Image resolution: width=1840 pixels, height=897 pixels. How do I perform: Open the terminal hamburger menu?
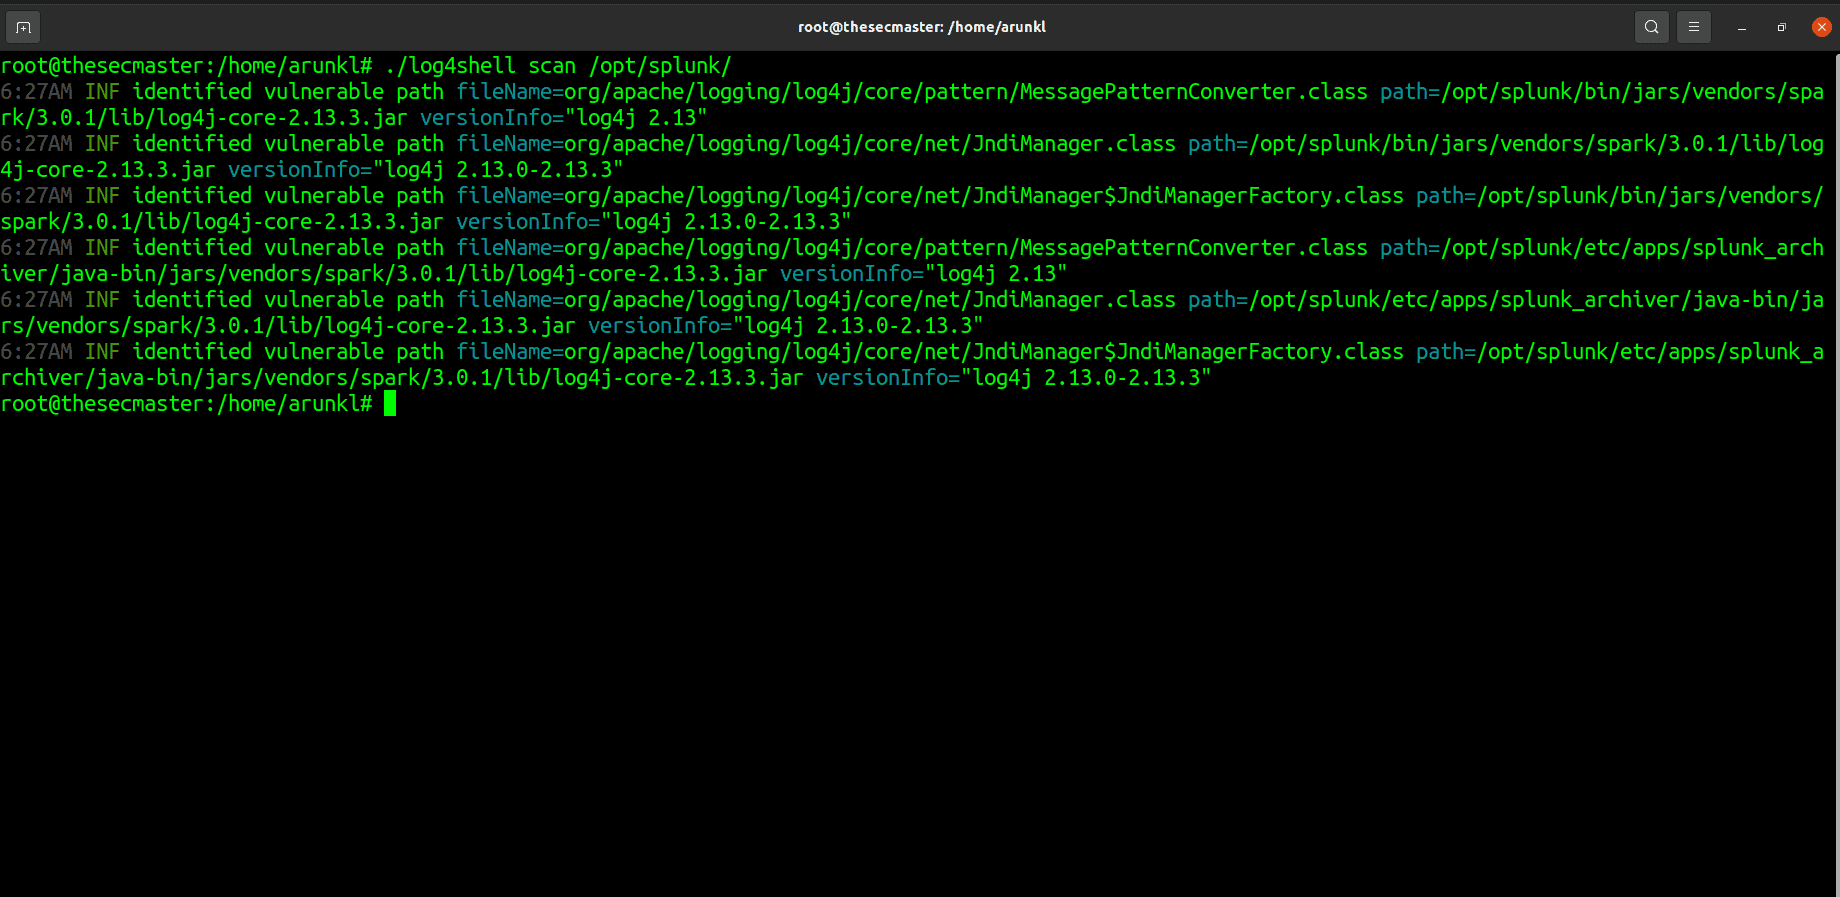point(1693,27)
